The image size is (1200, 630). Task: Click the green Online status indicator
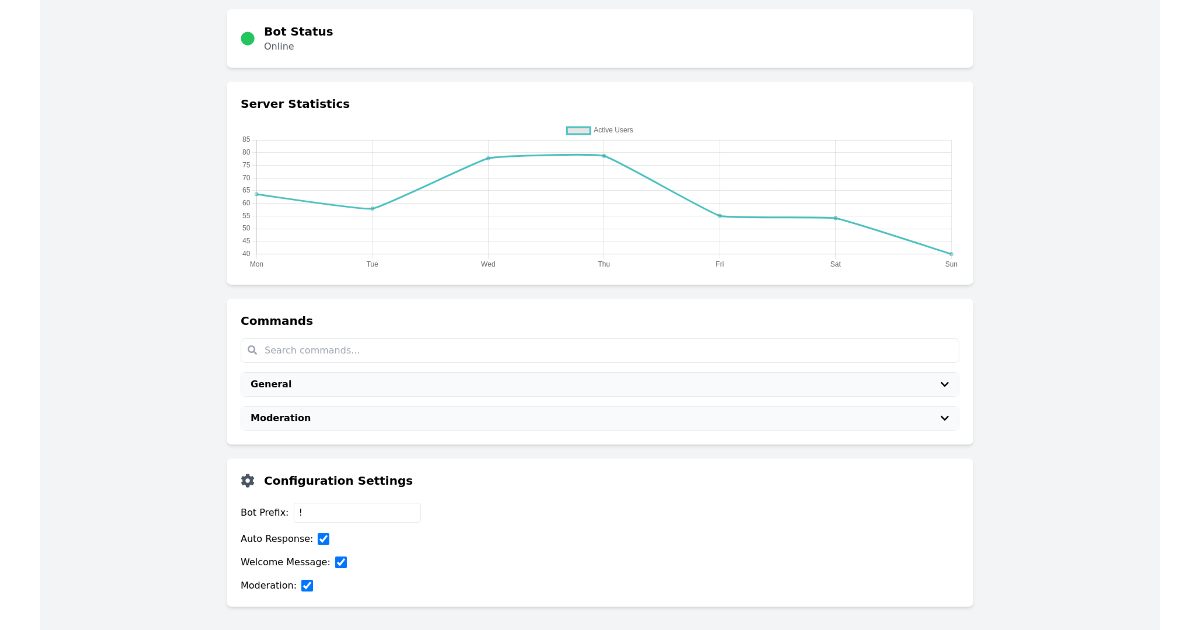coord(247,38)
